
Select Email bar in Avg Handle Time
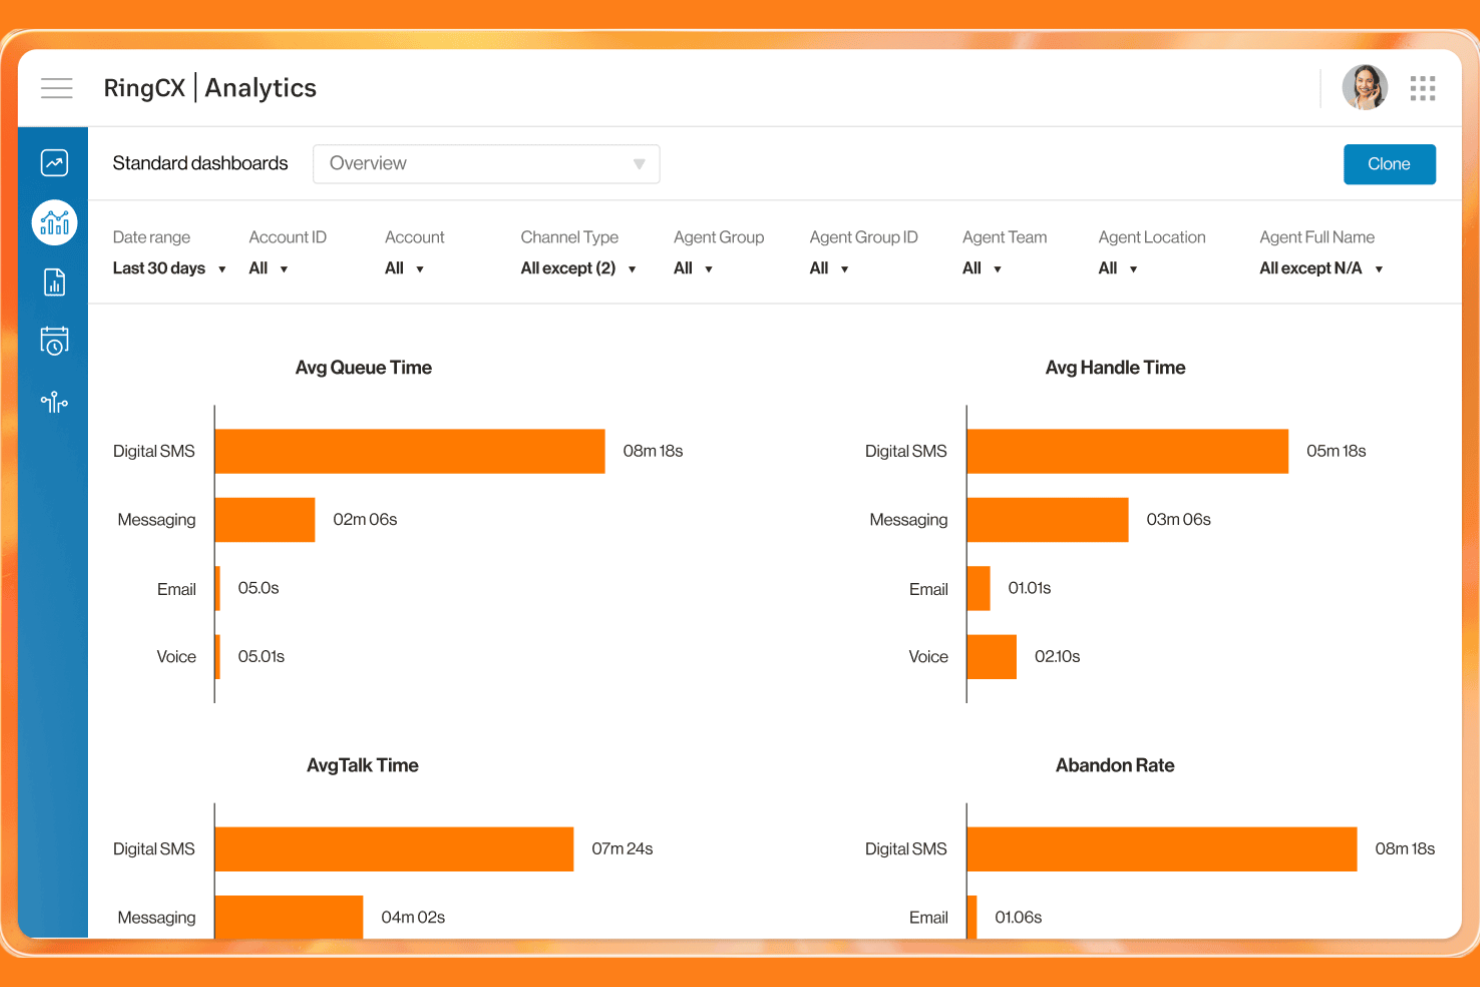[978, 588]
